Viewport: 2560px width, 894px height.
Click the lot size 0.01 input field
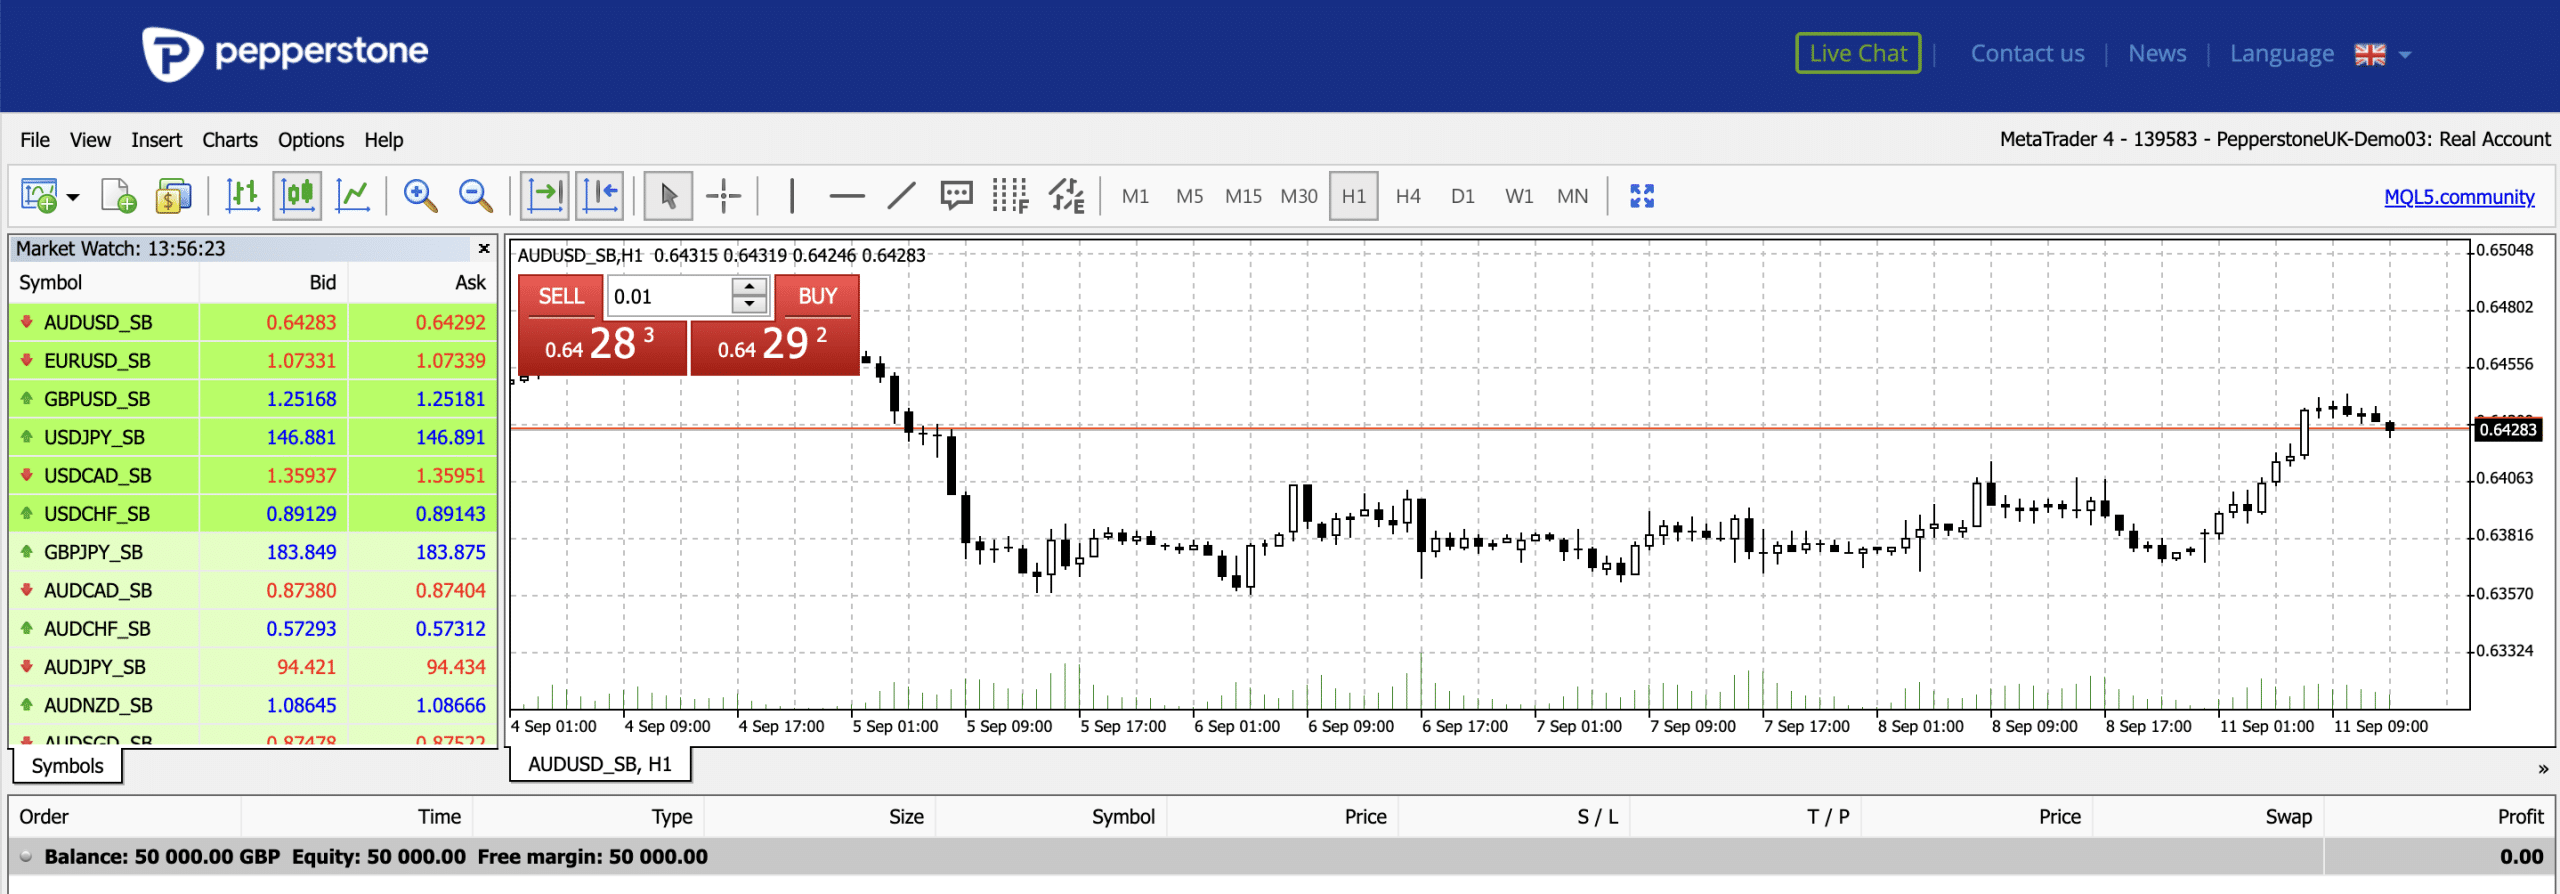click(x=670, y=297)
